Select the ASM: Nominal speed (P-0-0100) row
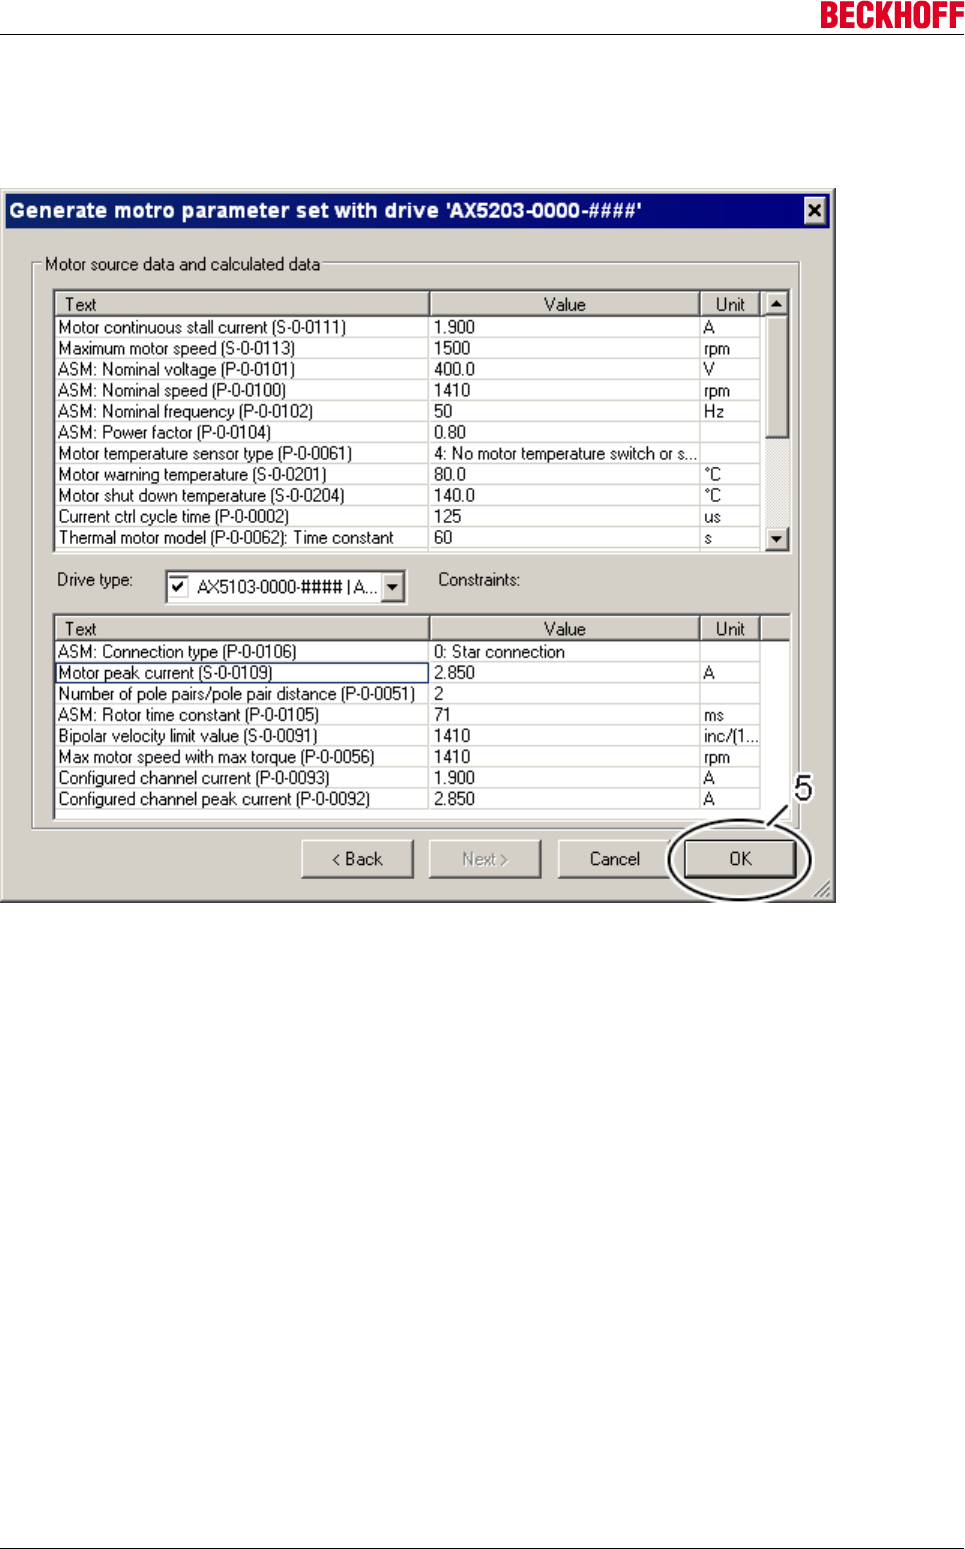The height and width of the screenshot is (1549, 965). point(408,390)
